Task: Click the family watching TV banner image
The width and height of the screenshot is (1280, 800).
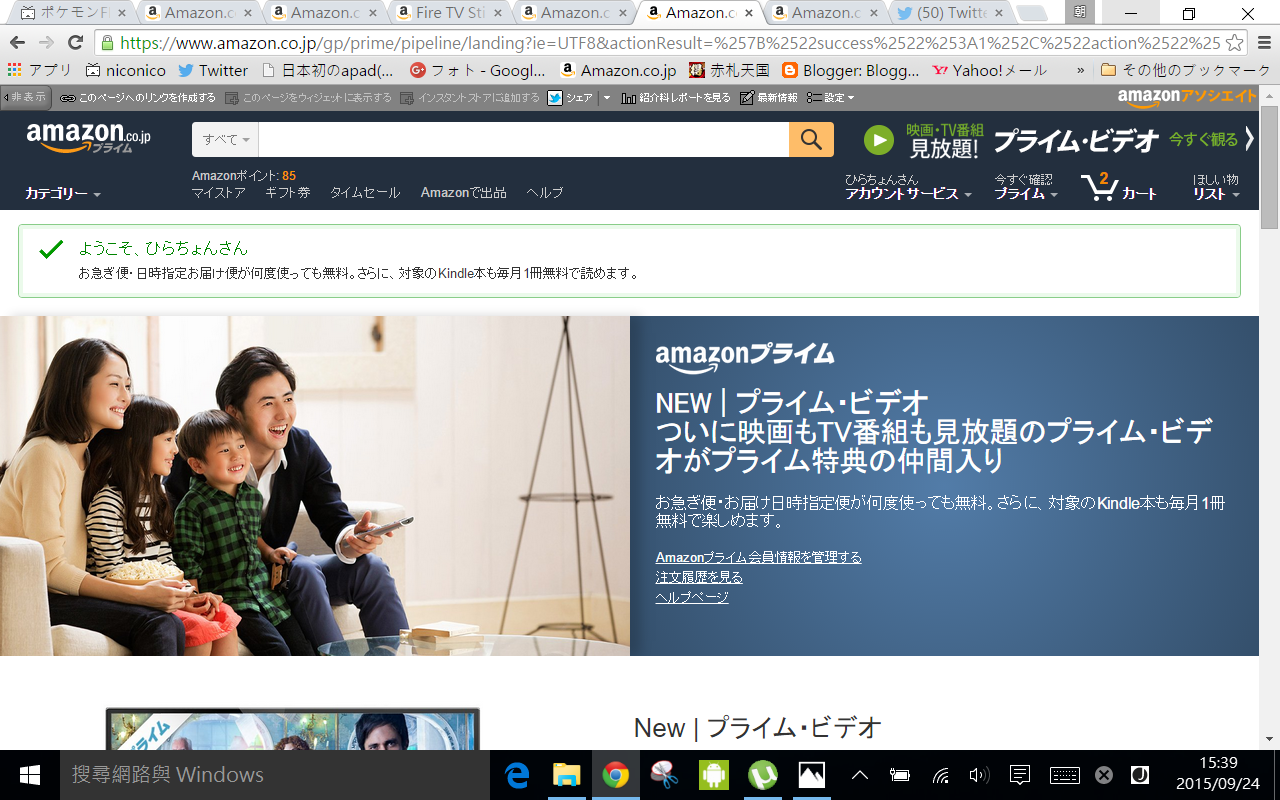Action: [x=315, y=486]
